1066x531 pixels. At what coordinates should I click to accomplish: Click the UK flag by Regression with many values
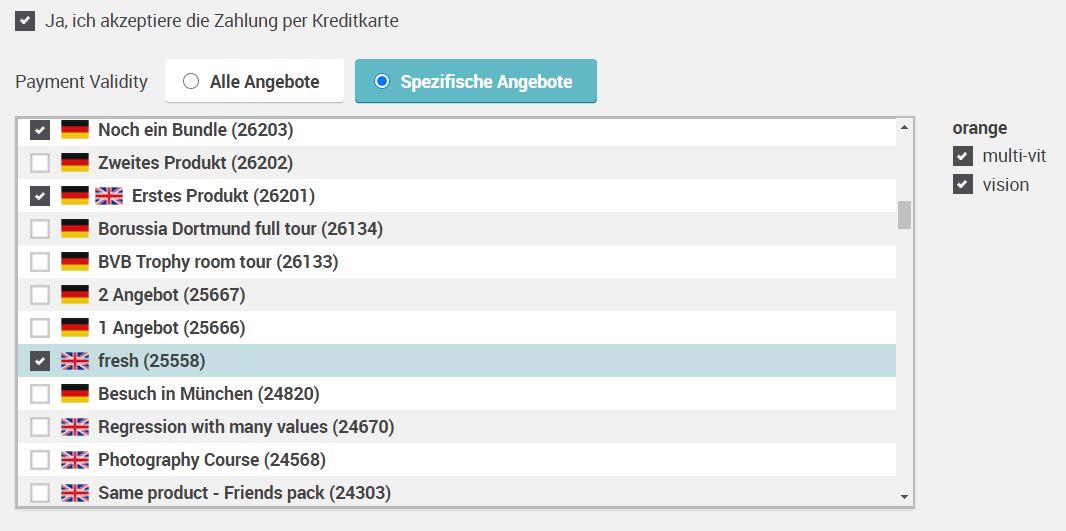(75, 427)
